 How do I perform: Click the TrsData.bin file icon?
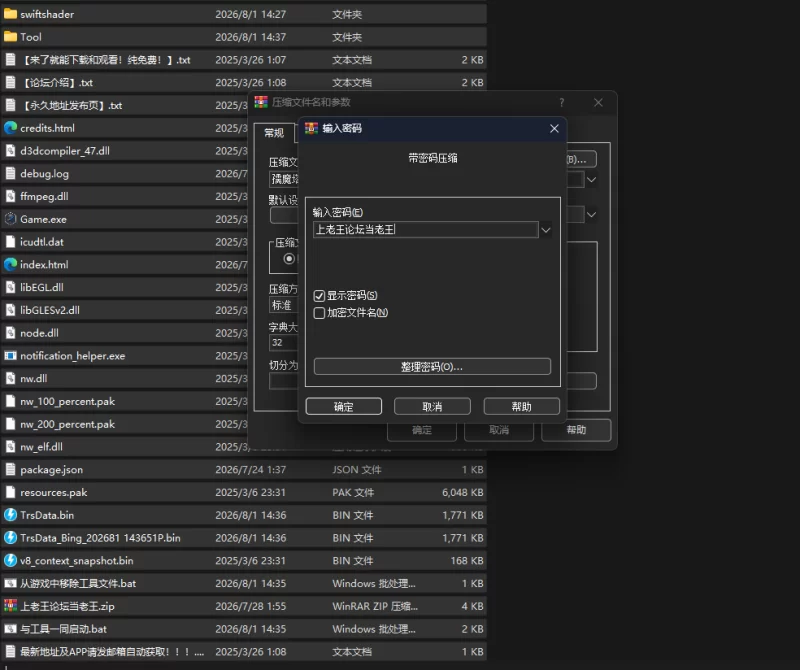[x=10, y=515]
